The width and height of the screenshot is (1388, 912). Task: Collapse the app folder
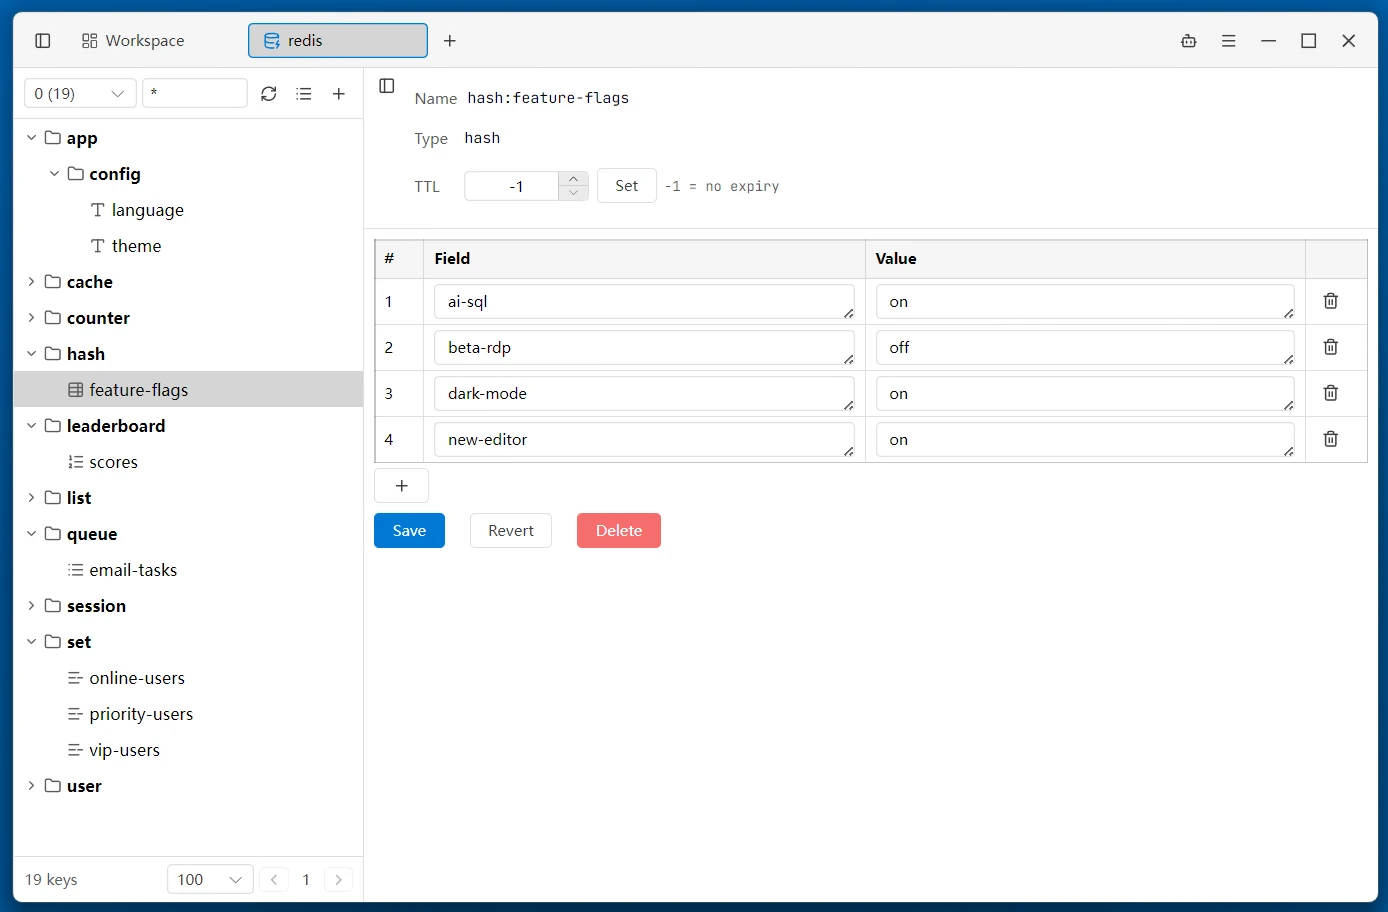pos(31,138)
